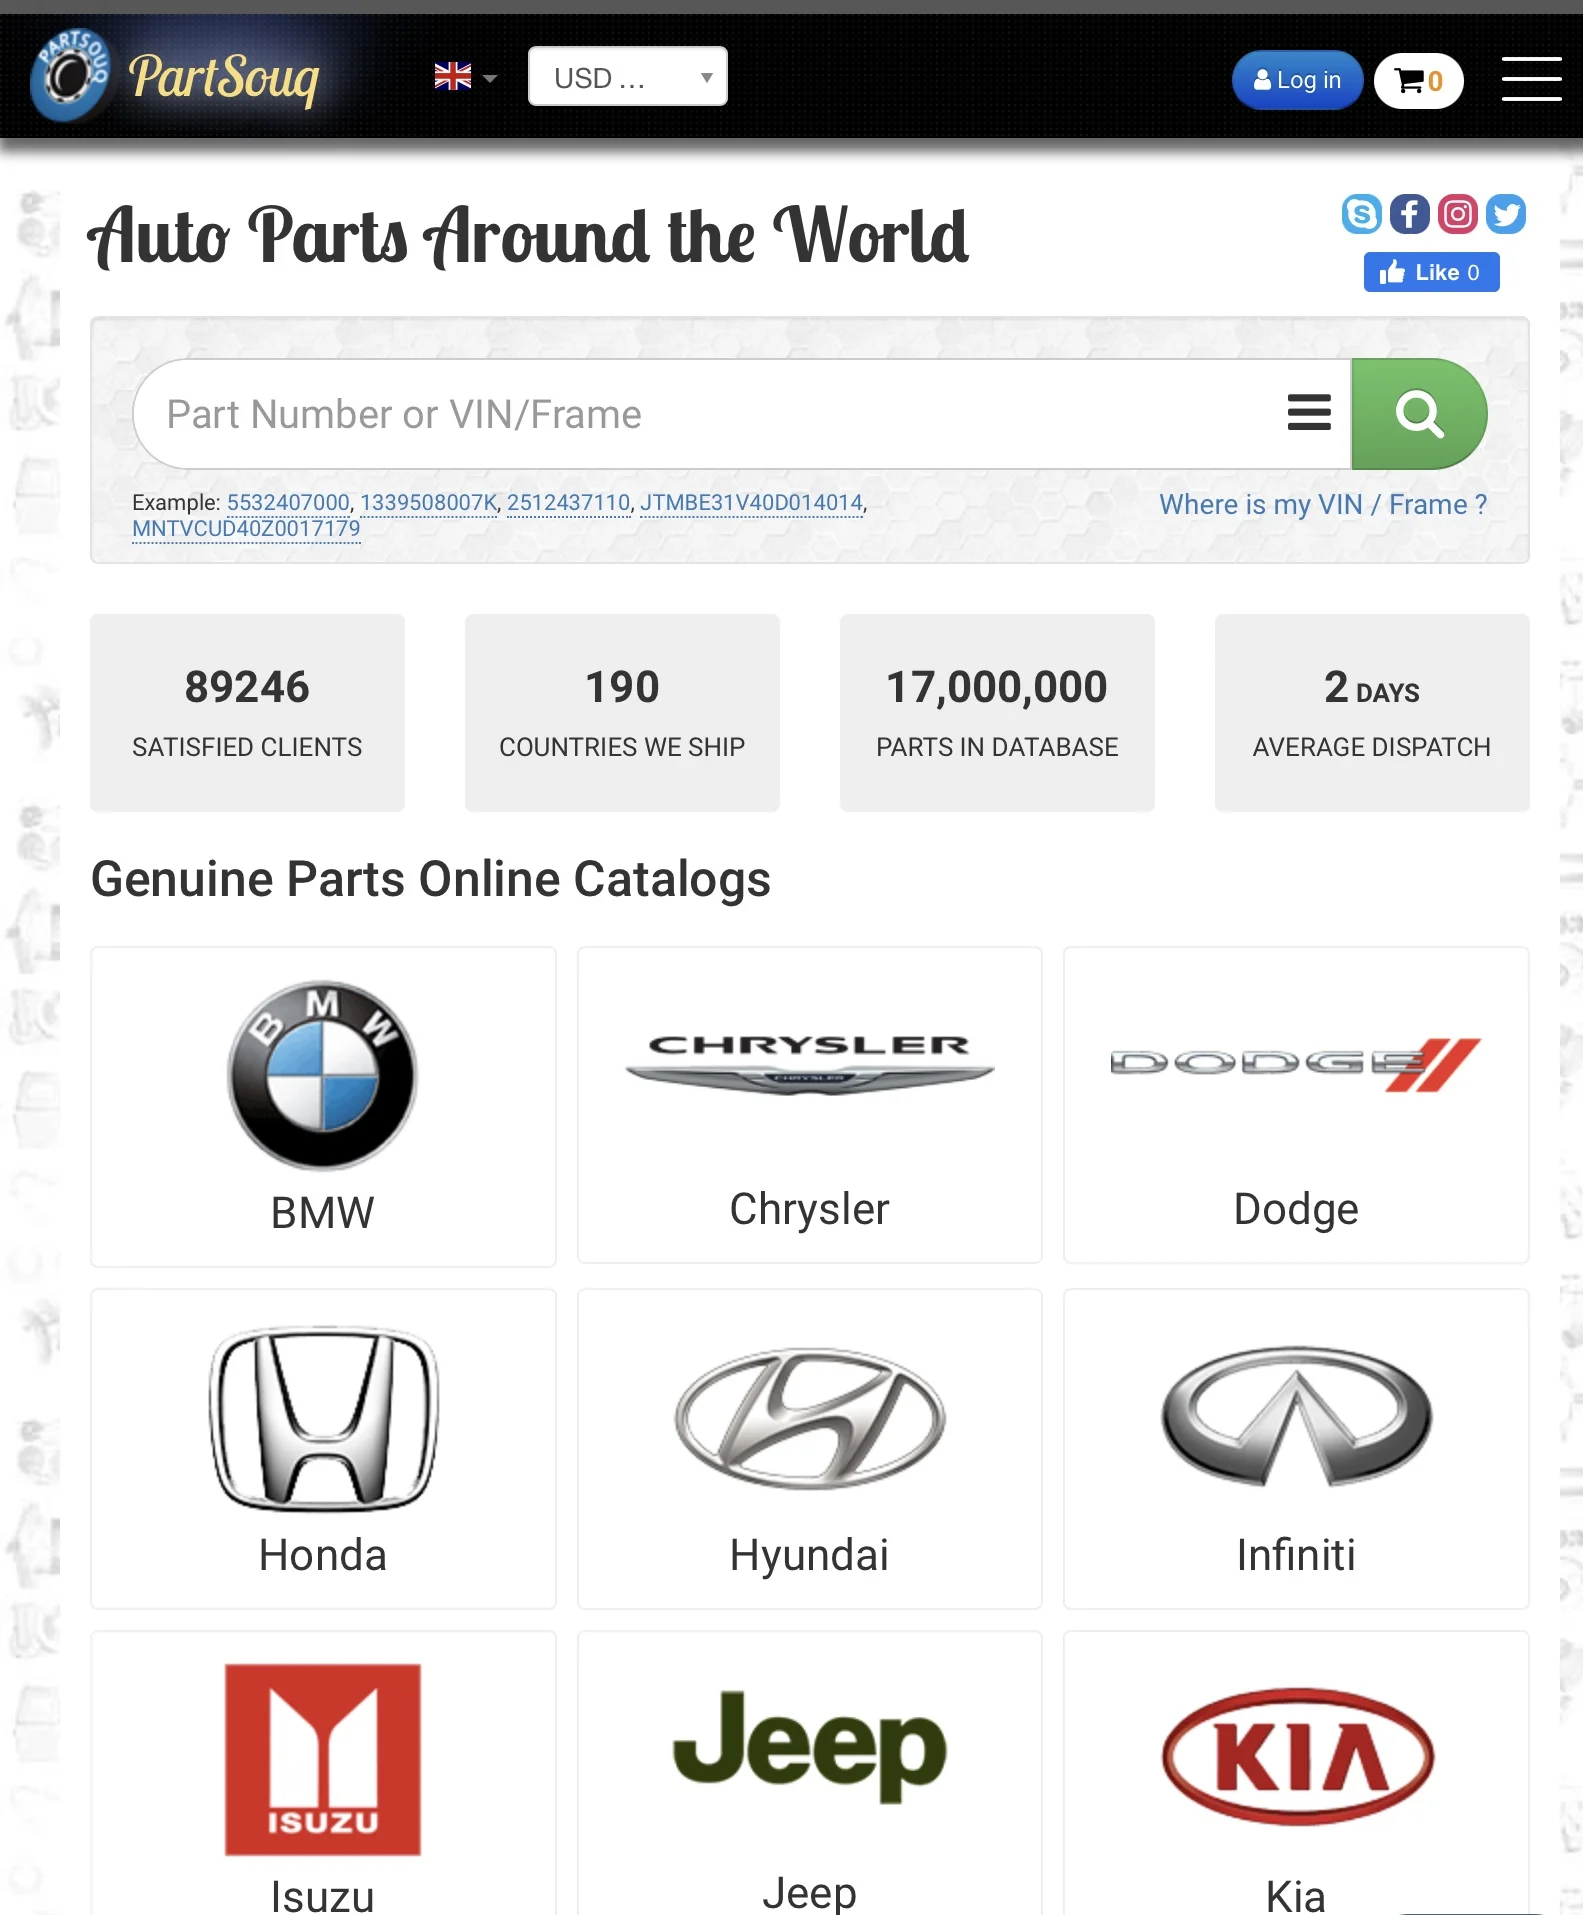
Task: Open the Jeep catalog logo
Action: (x=809, y=1746)
